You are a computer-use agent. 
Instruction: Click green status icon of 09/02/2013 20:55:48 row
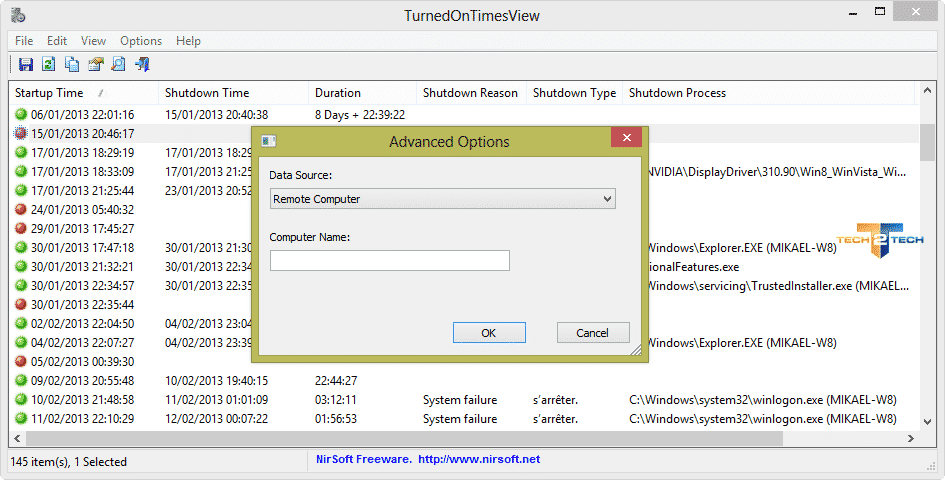click(x=21, y=381)
